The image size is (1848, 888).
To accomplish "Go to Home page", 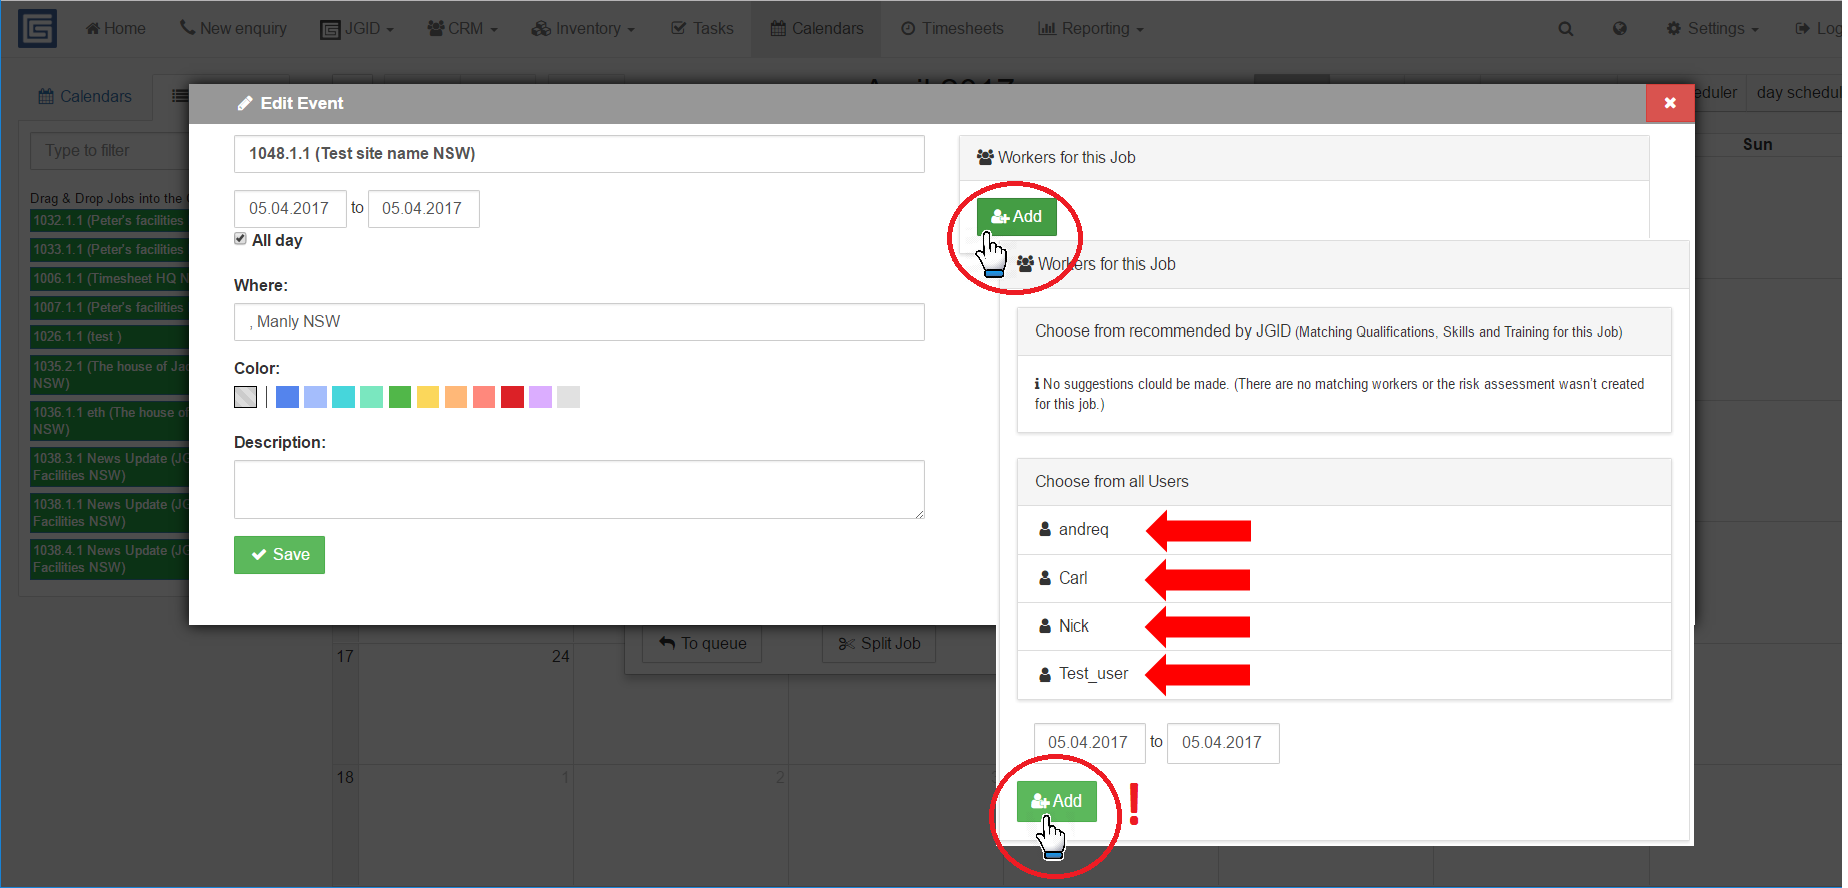I will [x=116, y=29].
